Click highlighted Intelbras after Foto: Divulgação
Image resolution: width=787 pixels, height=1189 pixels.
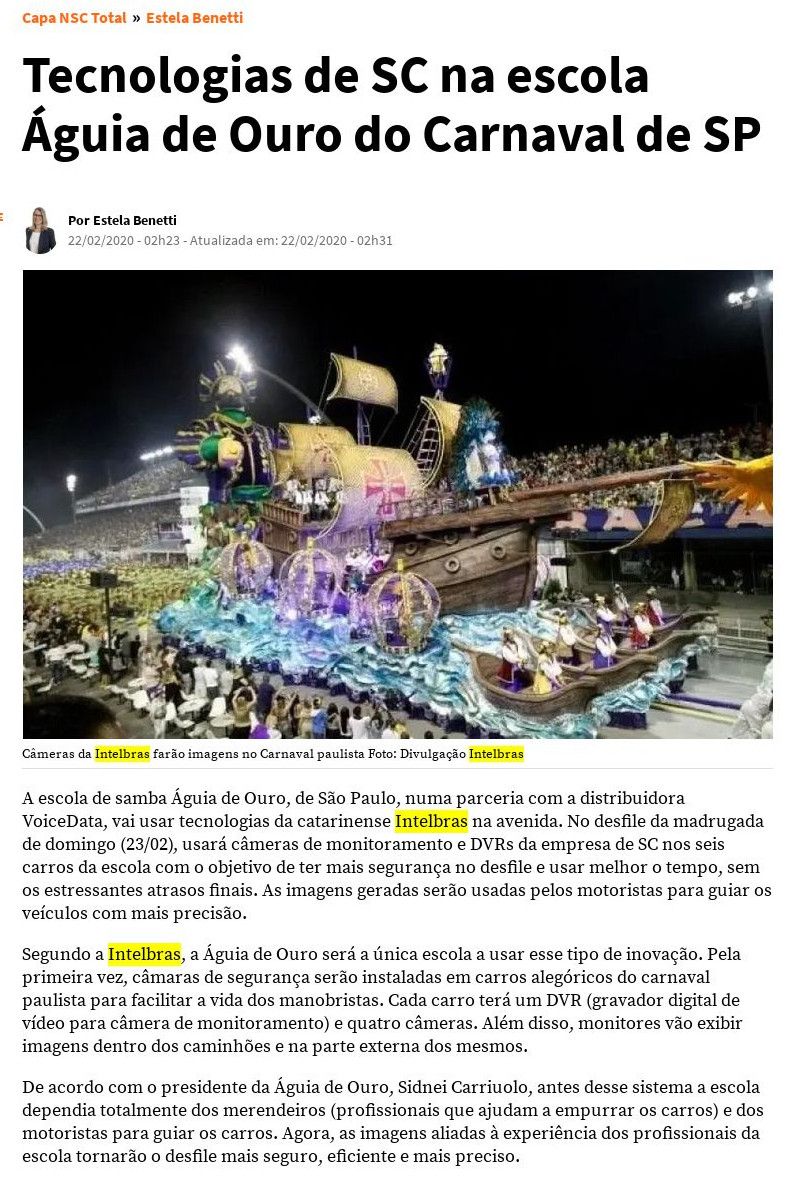(x=496, y=754)
